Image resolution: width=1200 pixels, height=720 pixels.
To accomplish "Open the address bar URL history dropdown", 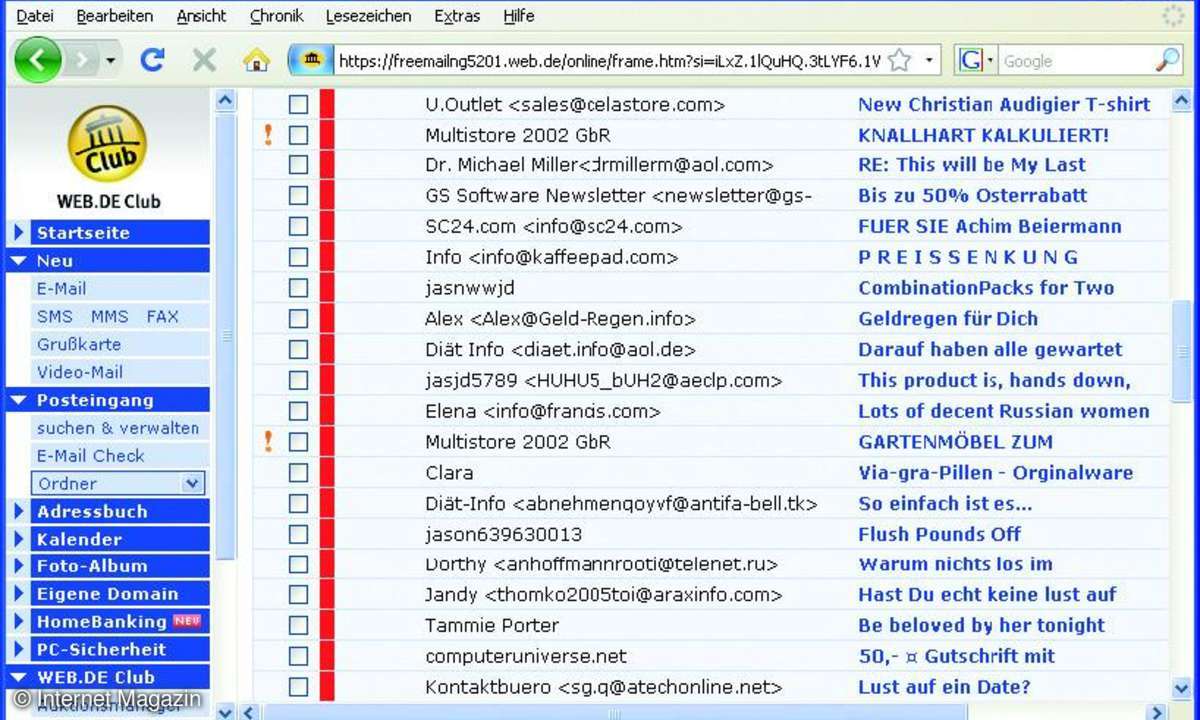I will (x=929, y=61).
